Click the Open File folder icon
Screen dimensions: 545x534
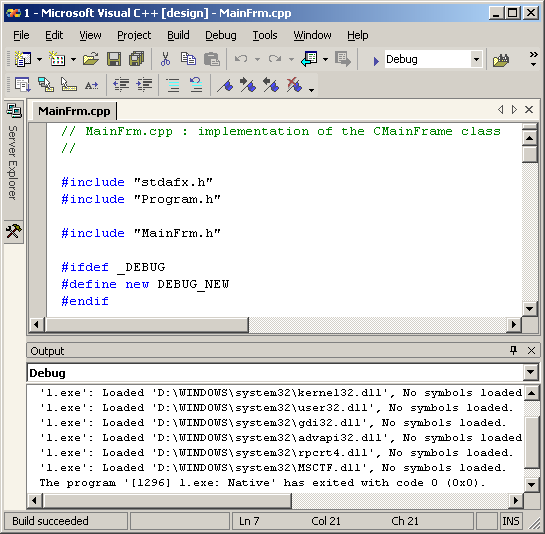tap(91, 59)
